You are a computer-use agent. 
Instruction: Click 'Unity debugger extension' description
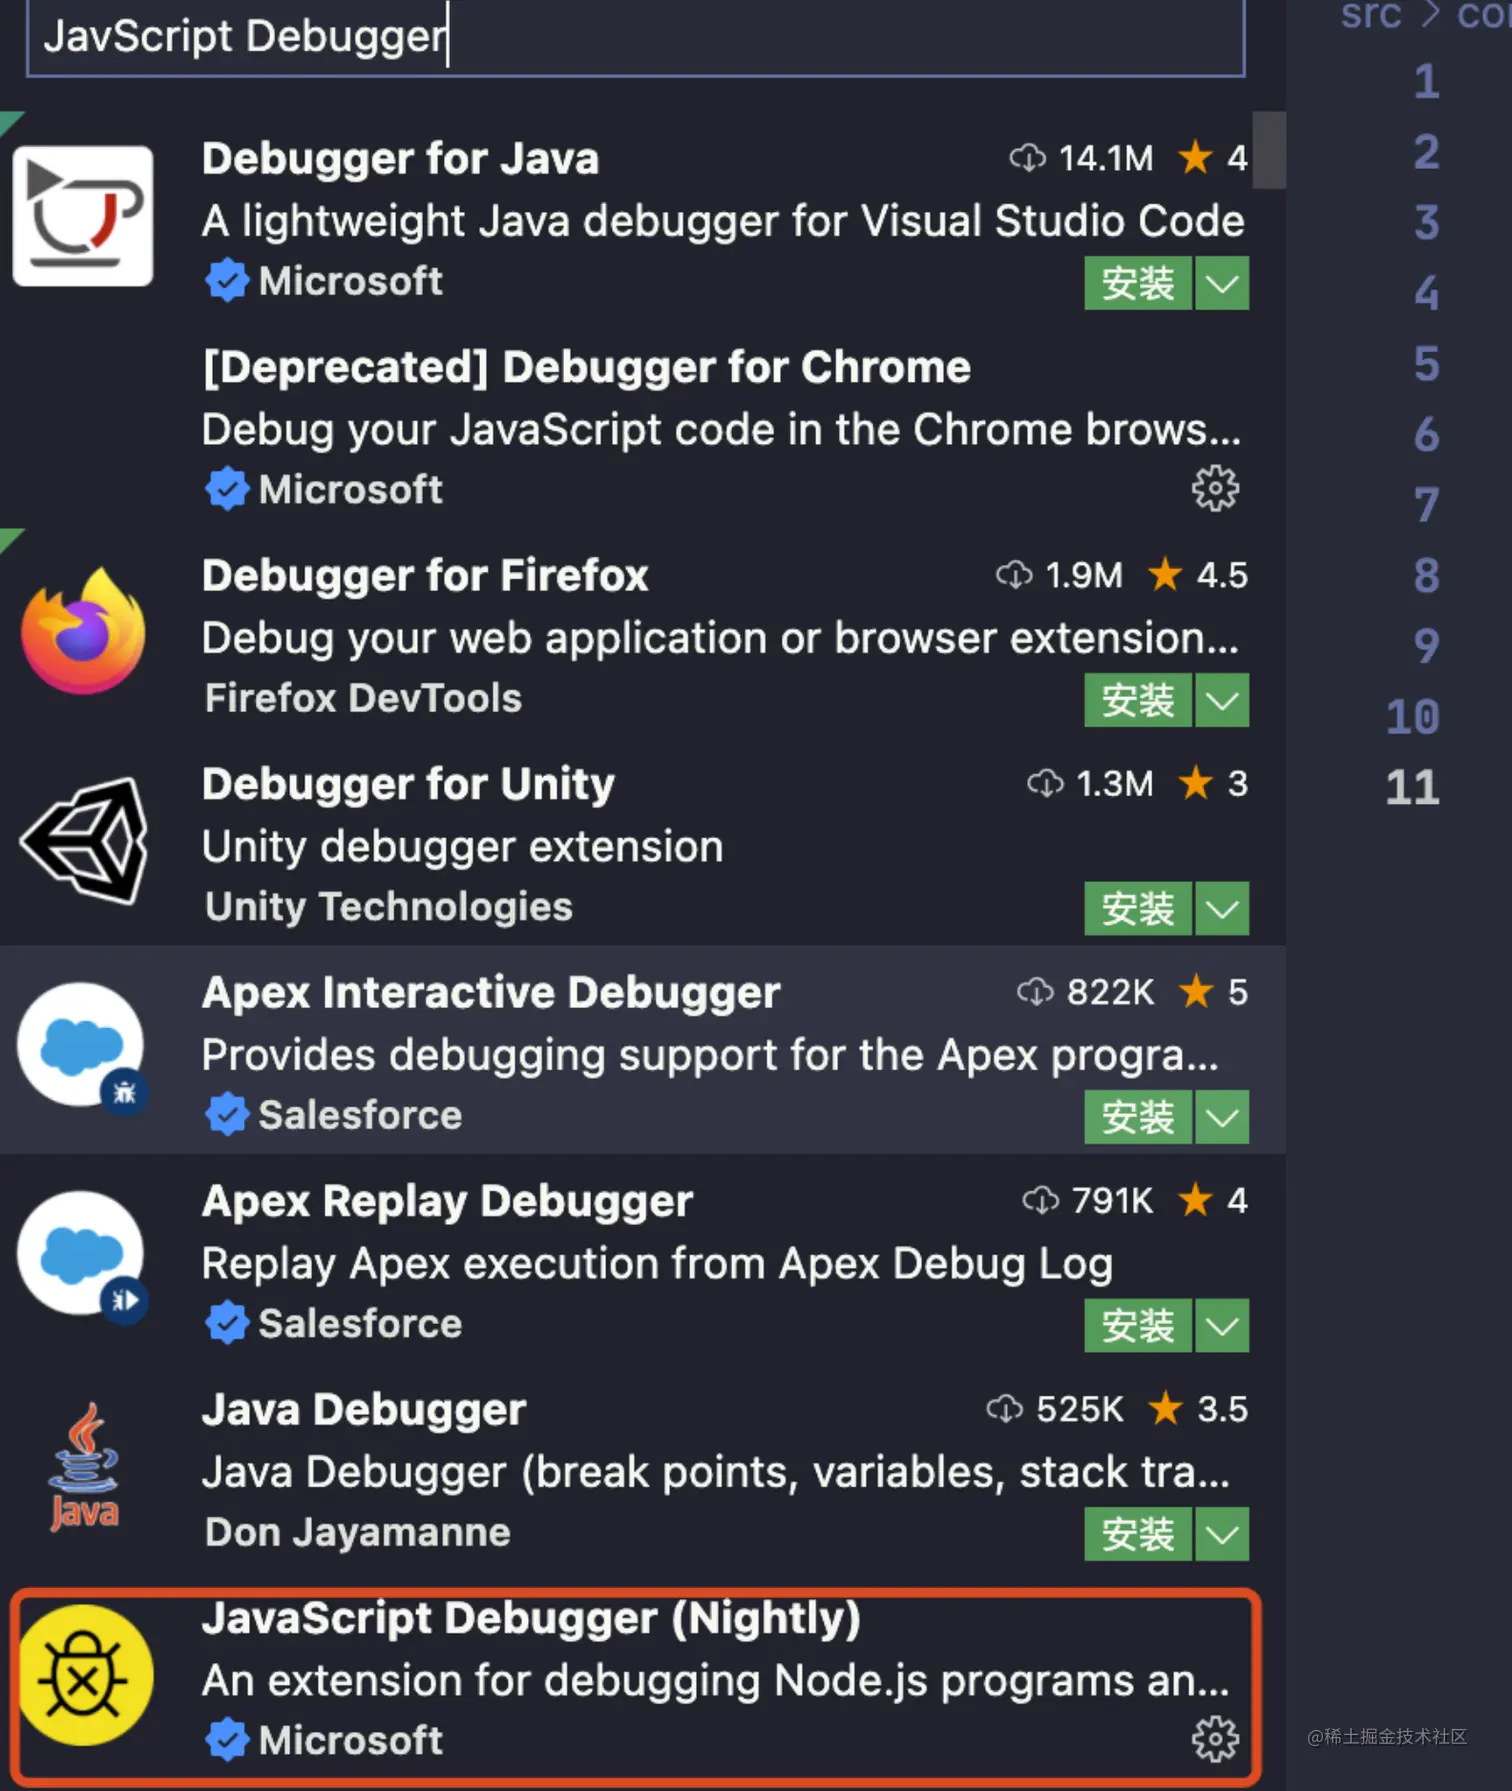click(x=462, y=847)
